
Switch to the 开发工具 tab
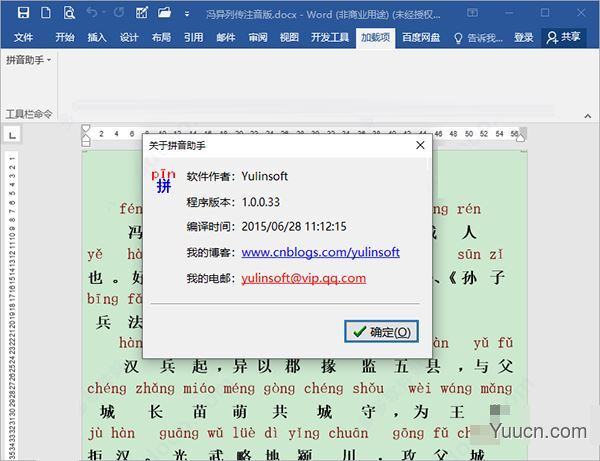(330, 37)
